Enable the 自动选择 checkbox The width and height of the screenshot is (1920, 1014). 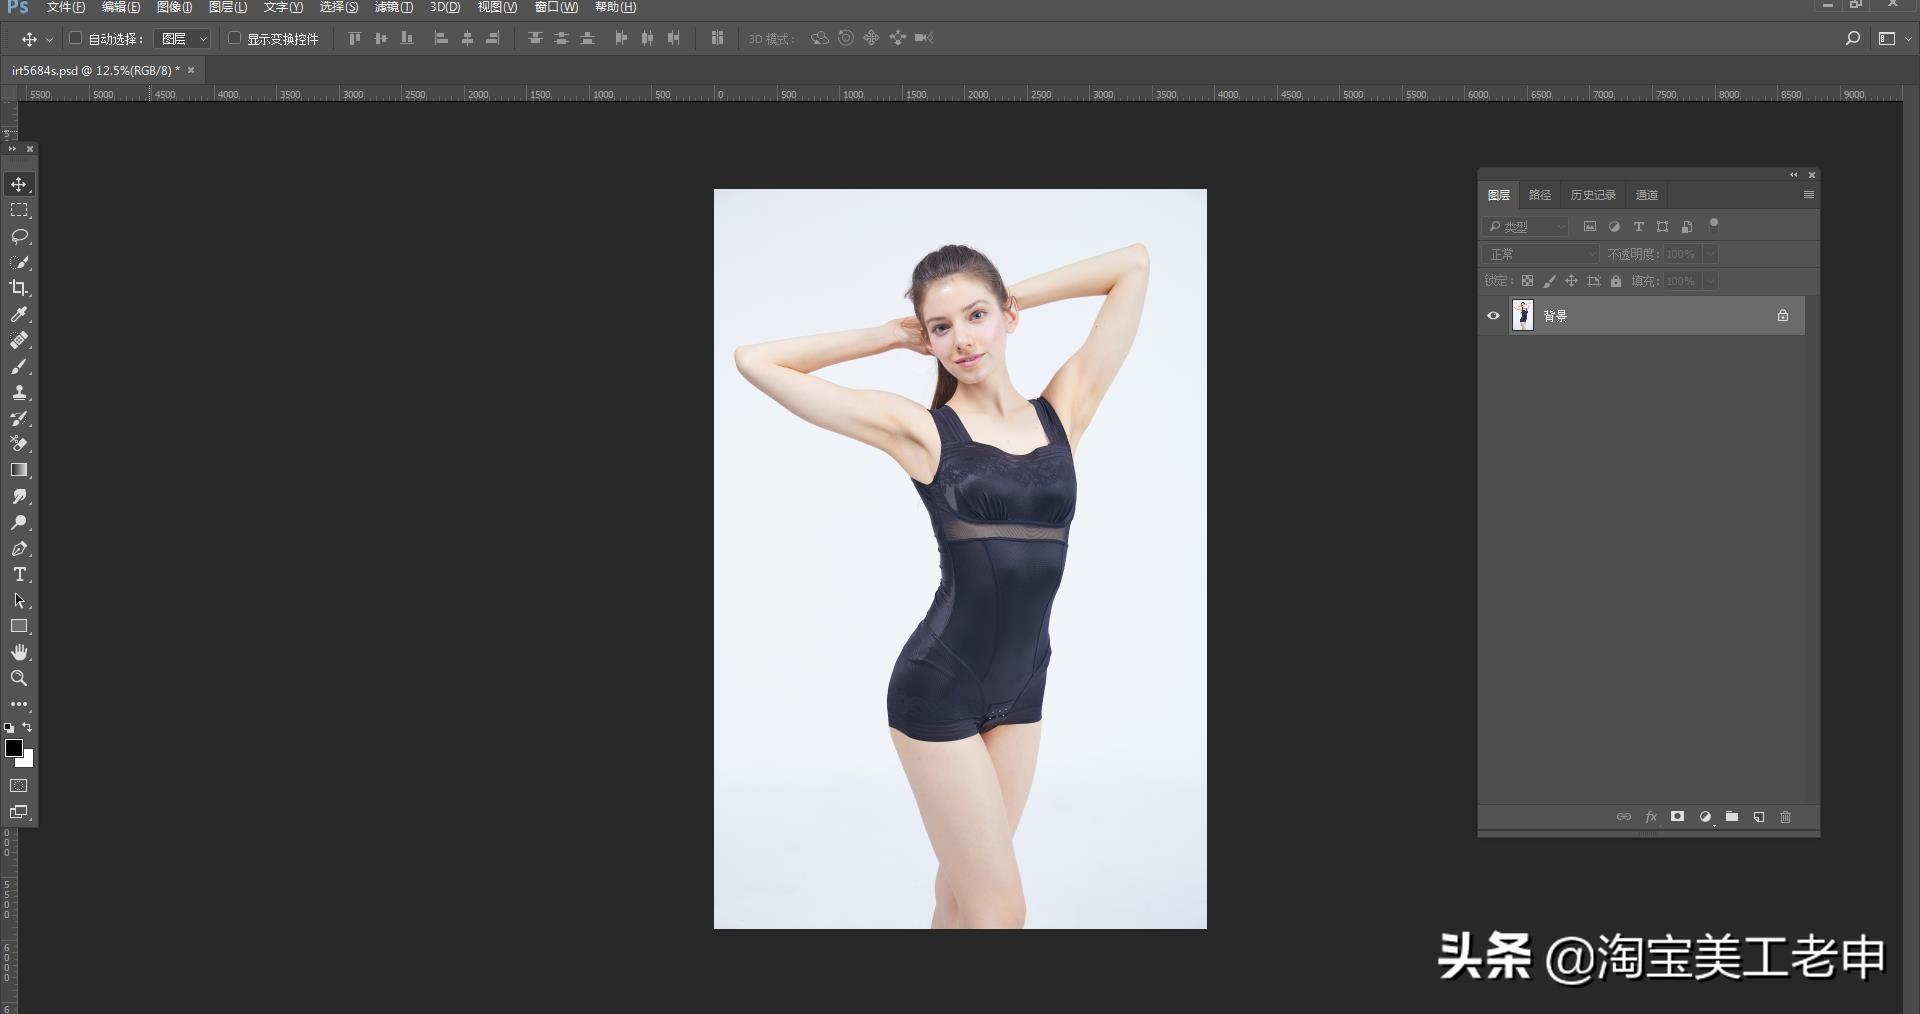click(75, 38)
